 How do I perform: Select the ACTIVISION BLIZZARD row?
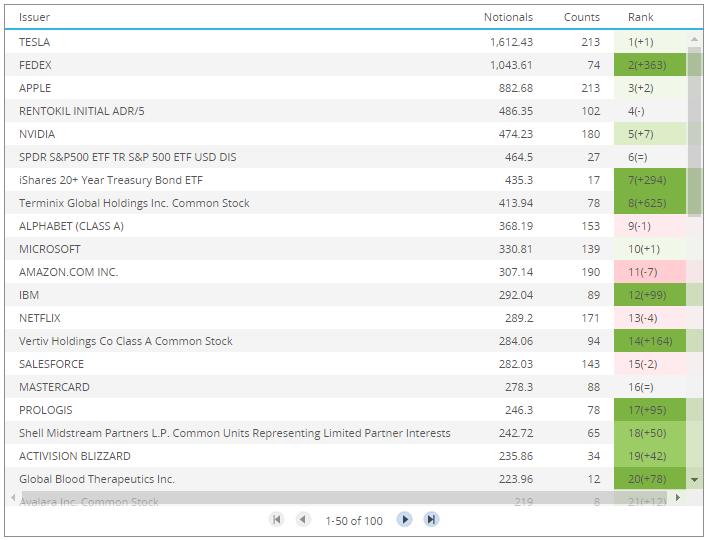pyautogui.click(x=346, y=456)
